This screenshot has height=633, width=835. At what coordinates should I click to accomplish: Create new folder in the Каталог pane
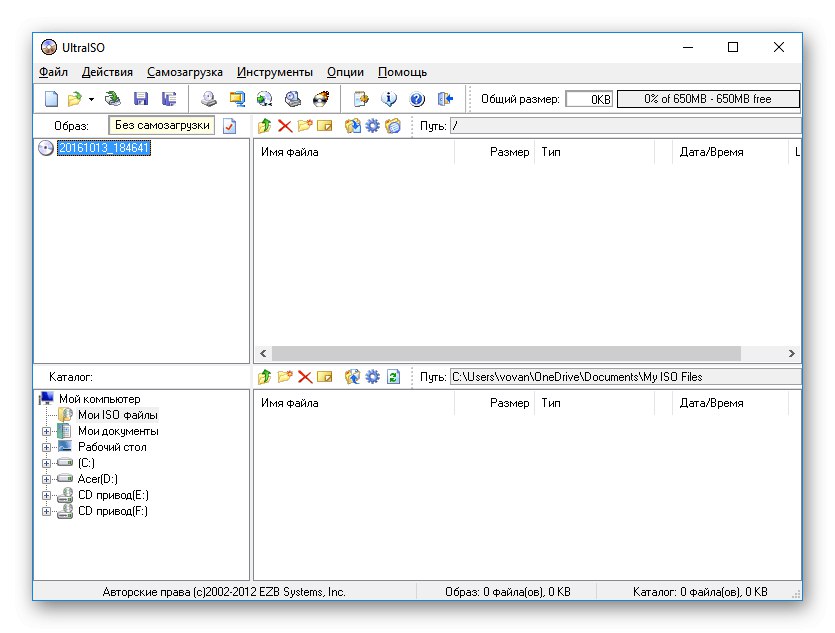pos(285,377)
